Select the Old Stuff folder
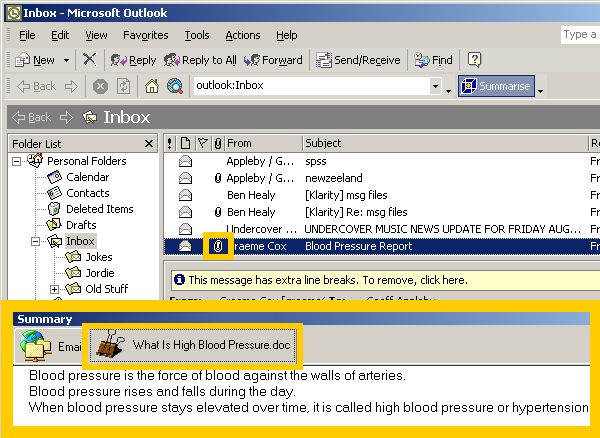The height and width of the screenshot is (438, 600). [x=106, y=289]
